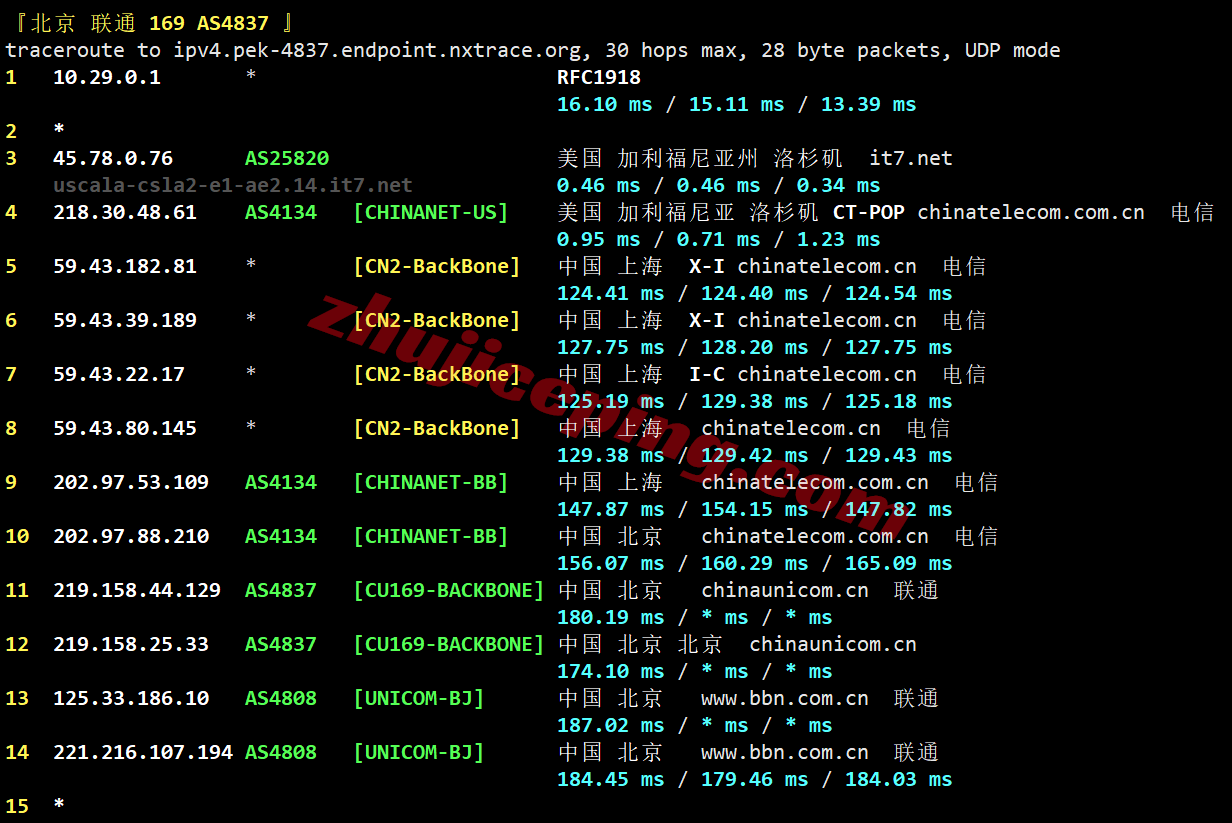Select IP 202.97.88.210 on hop 10
Image resolution: width=1232 pixels, height=823 pixels.
(131, 536)
